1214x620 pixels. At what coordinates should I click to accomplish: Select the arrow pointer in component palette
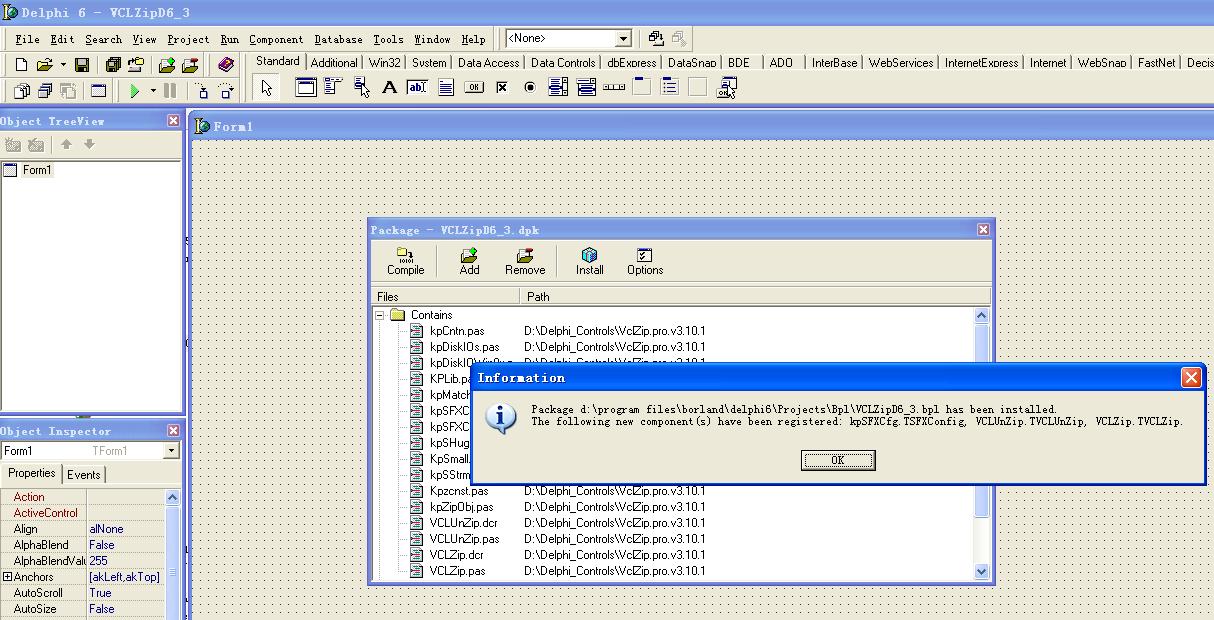point(266,88)
